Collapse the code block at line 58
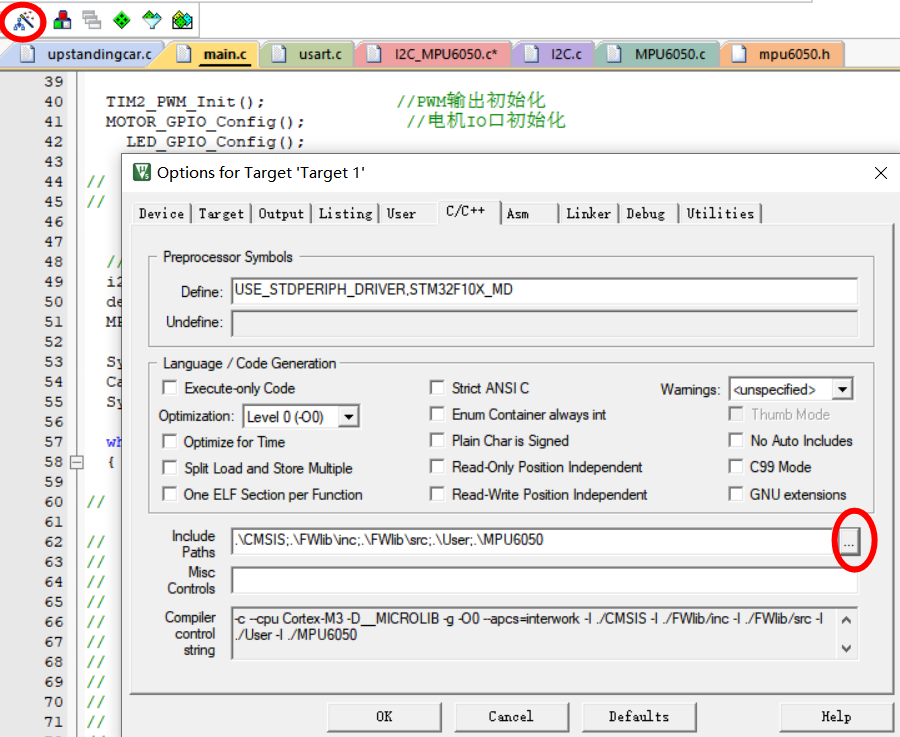The image size is (900, 737). click(x=76, y=462)
